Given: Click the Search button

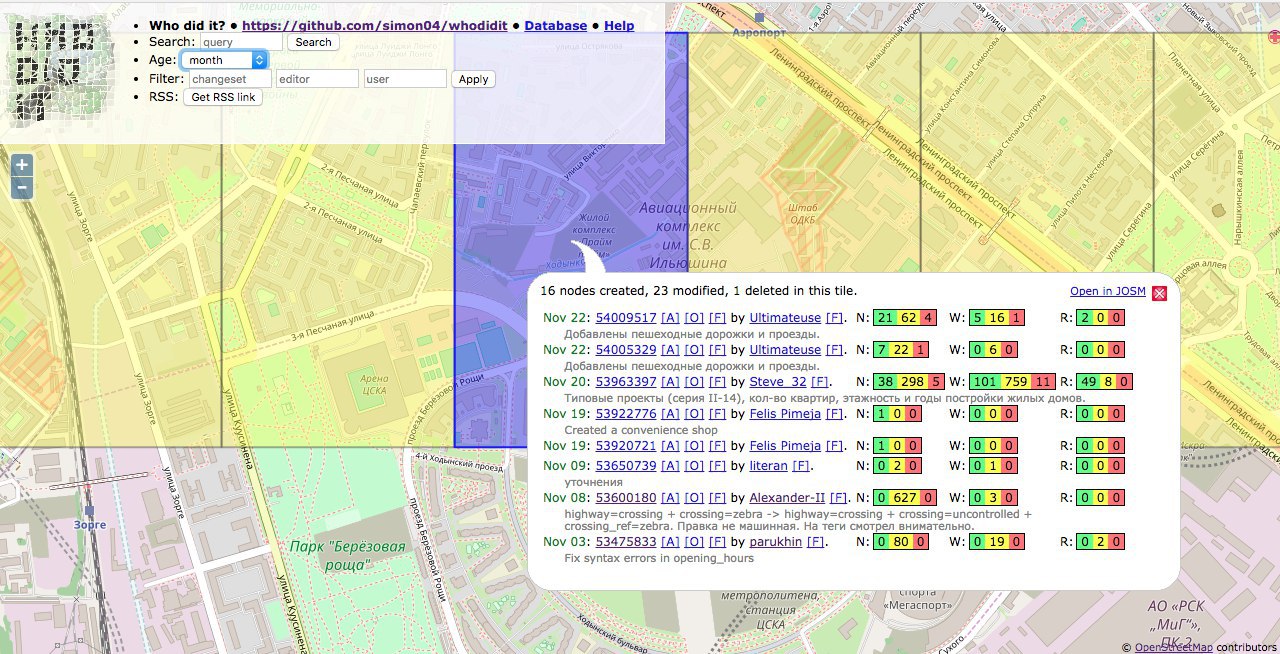Looking at the screenshot, I should click(313, 42).
